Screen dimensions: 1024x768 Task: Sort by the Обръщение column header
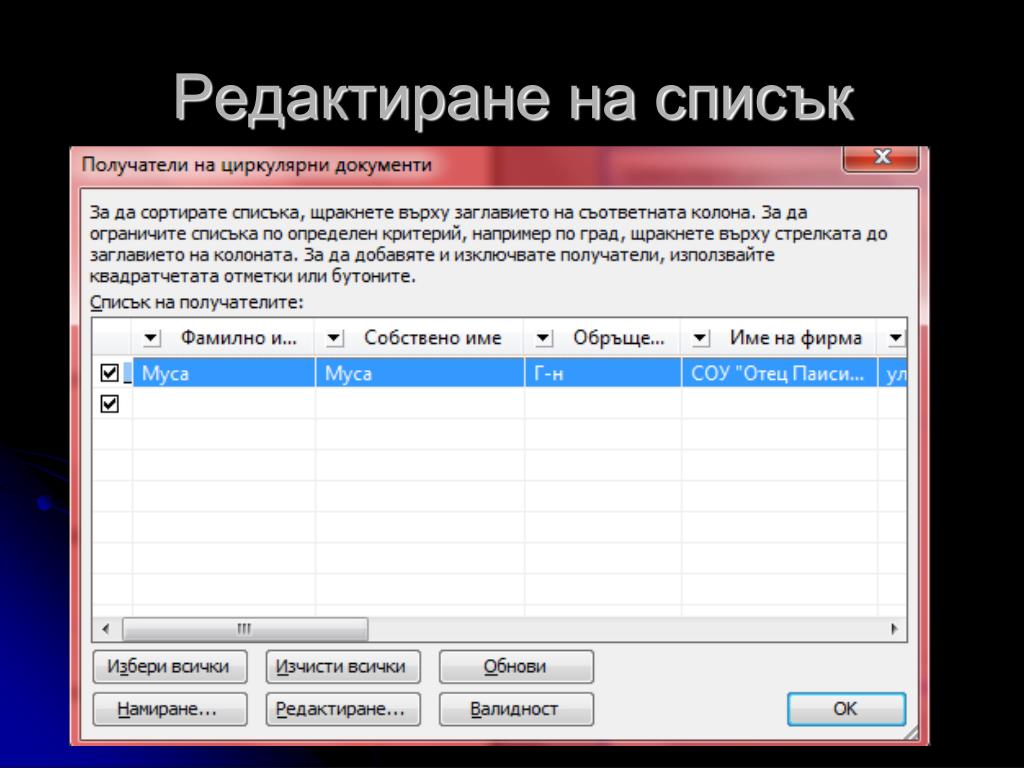(618, 338)
